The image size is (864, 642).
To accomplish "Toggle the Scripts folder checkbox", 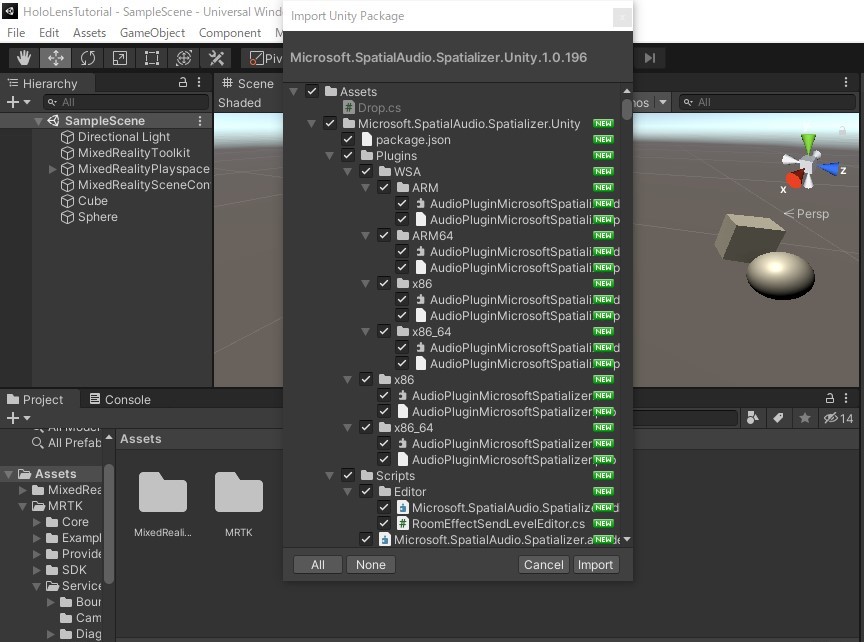I will (x=348, y=475).
